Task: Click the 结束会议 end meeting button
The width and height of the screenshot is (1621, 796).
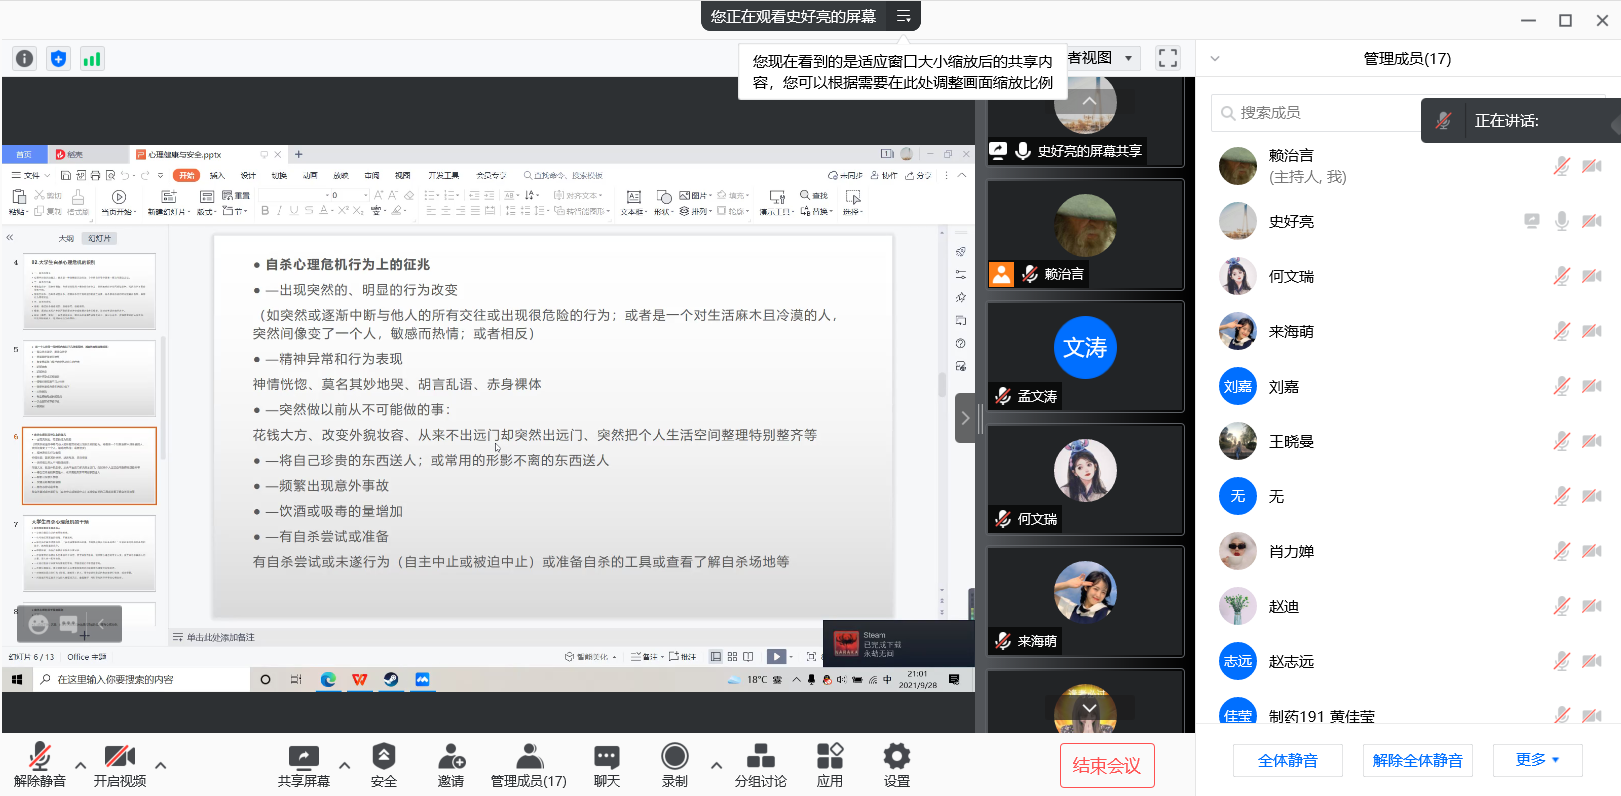Action: (x=1107, y=765)
